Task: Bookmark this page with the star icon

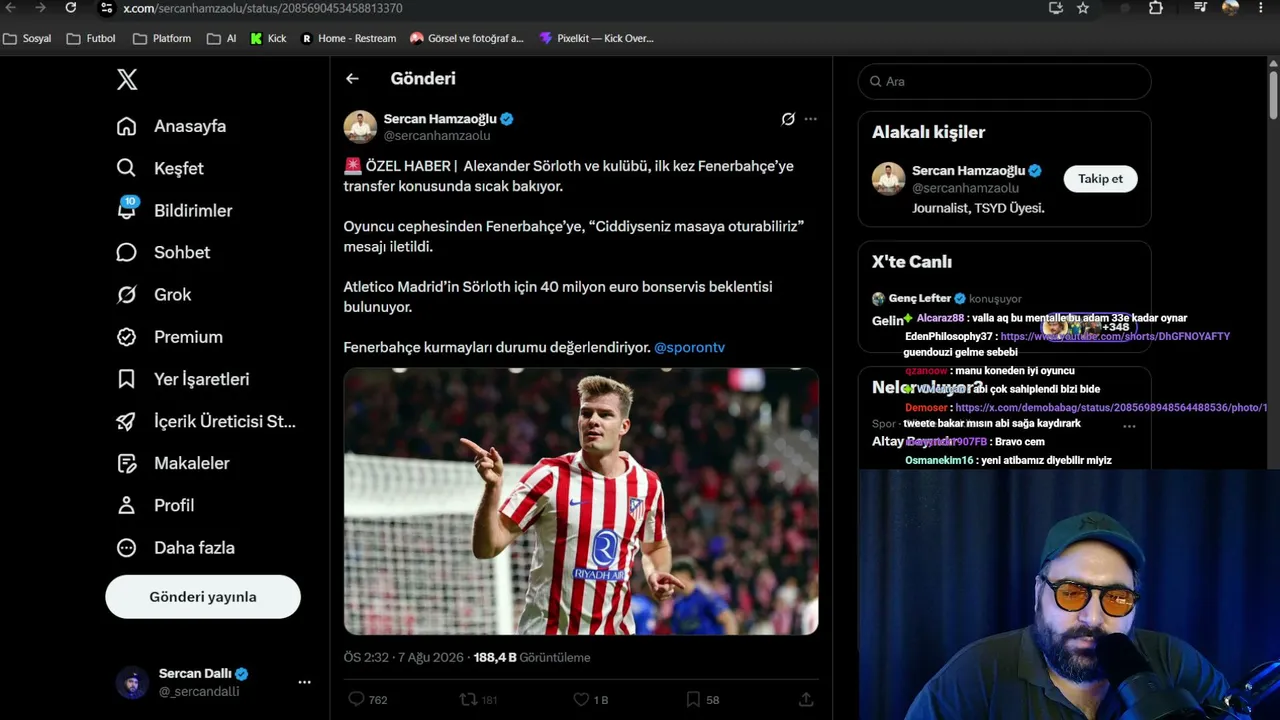Action: pyautogui.click(x=1083, y=8)
